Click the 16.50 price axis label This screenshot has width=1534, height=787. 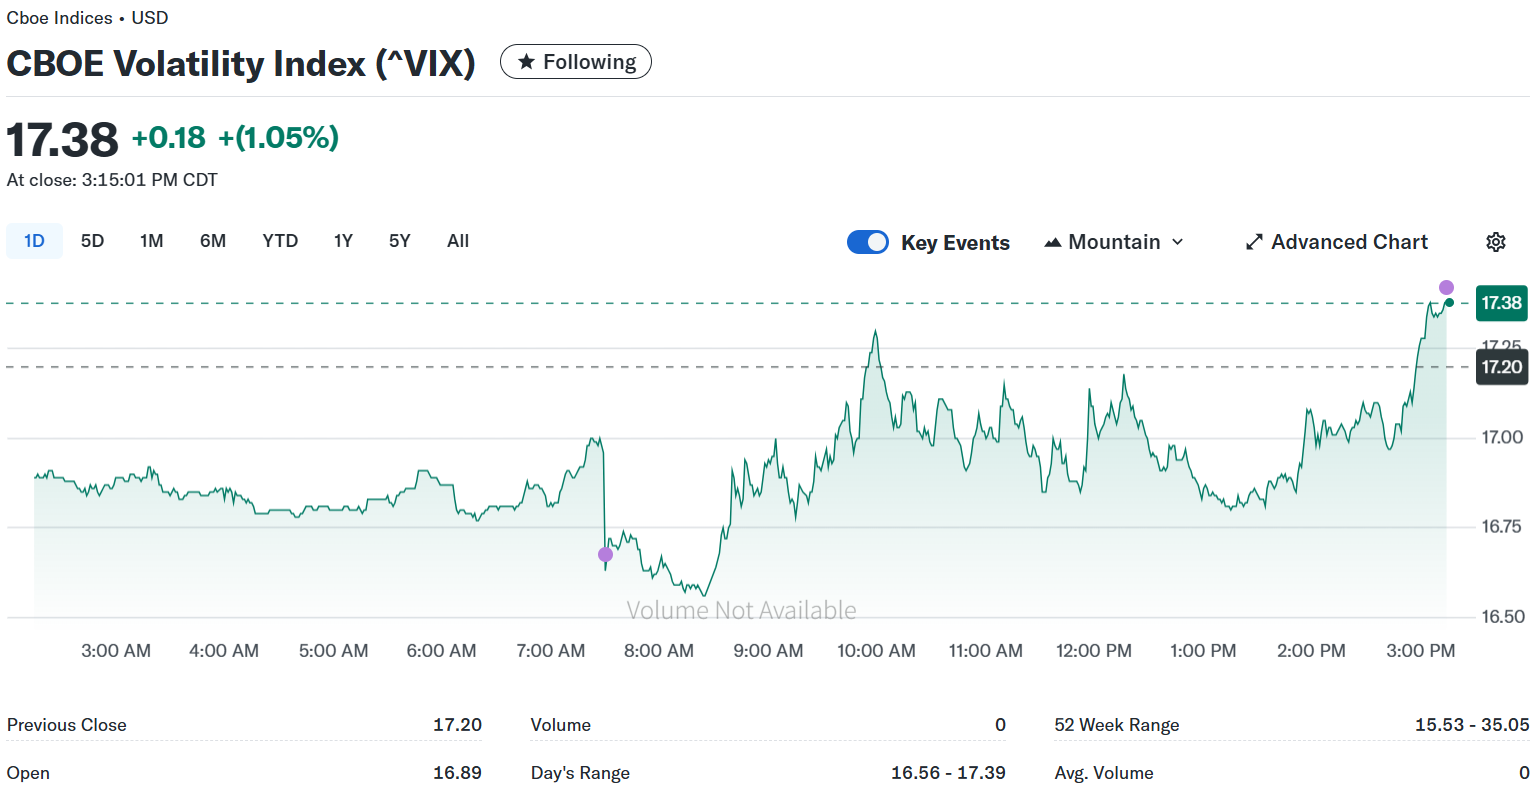pyautogui.click(x=1502, y=617)
